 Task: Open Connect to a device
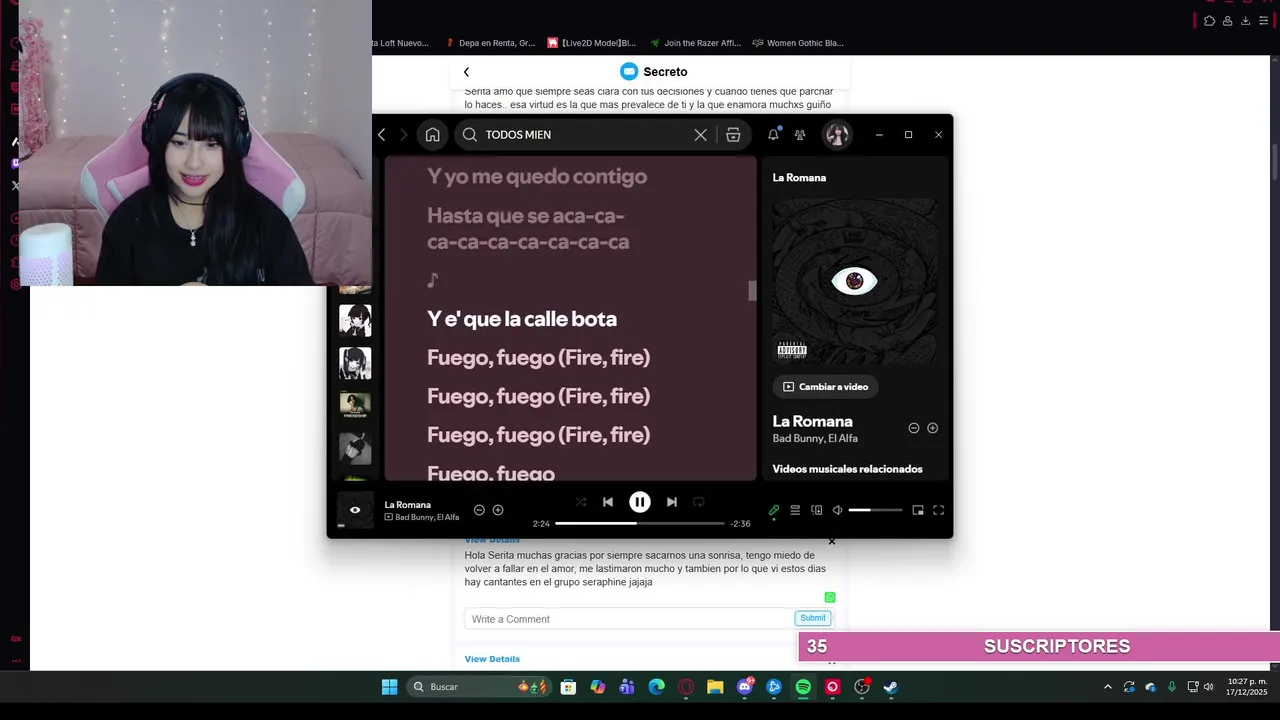click(x=817, y=510)
